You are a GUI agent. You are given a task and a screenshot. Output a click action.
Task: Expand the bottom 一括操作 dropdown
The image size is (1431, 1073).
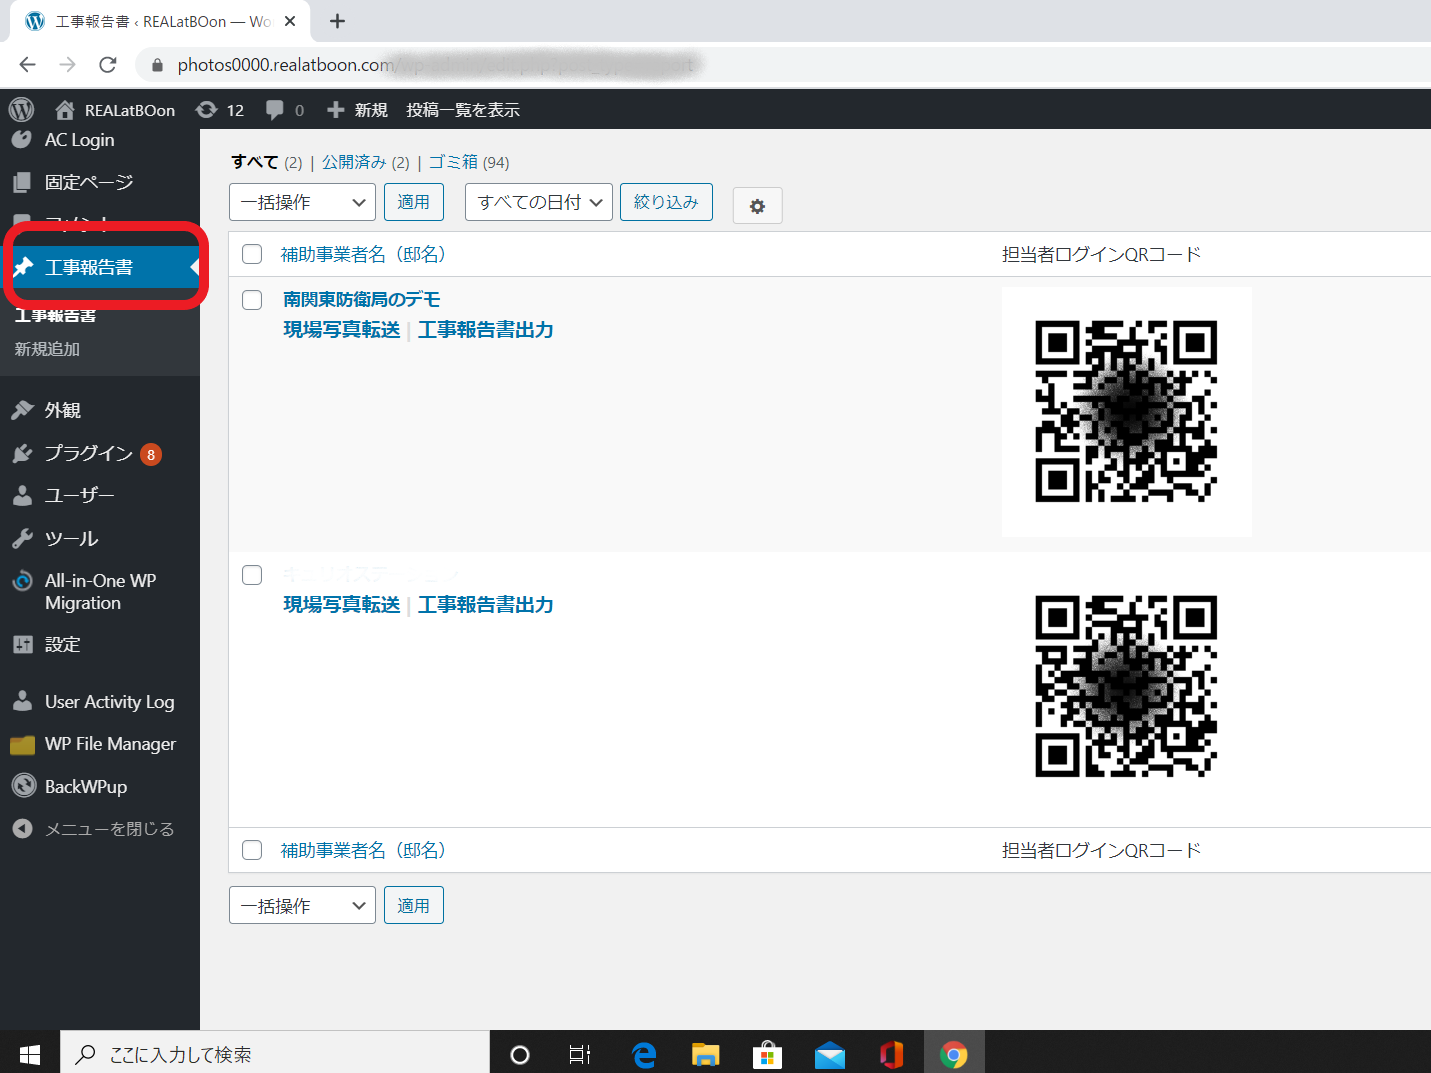302,906
